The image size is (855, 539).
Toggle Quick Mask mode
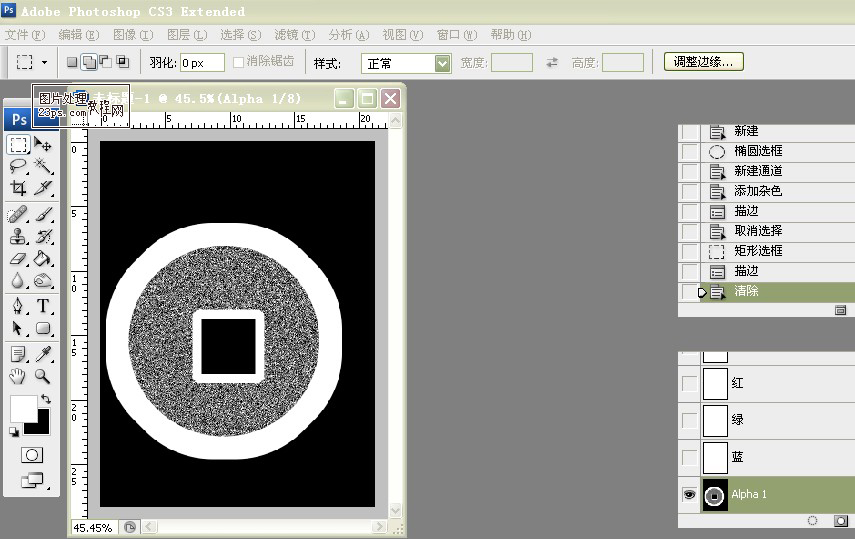tap(32, 455)
